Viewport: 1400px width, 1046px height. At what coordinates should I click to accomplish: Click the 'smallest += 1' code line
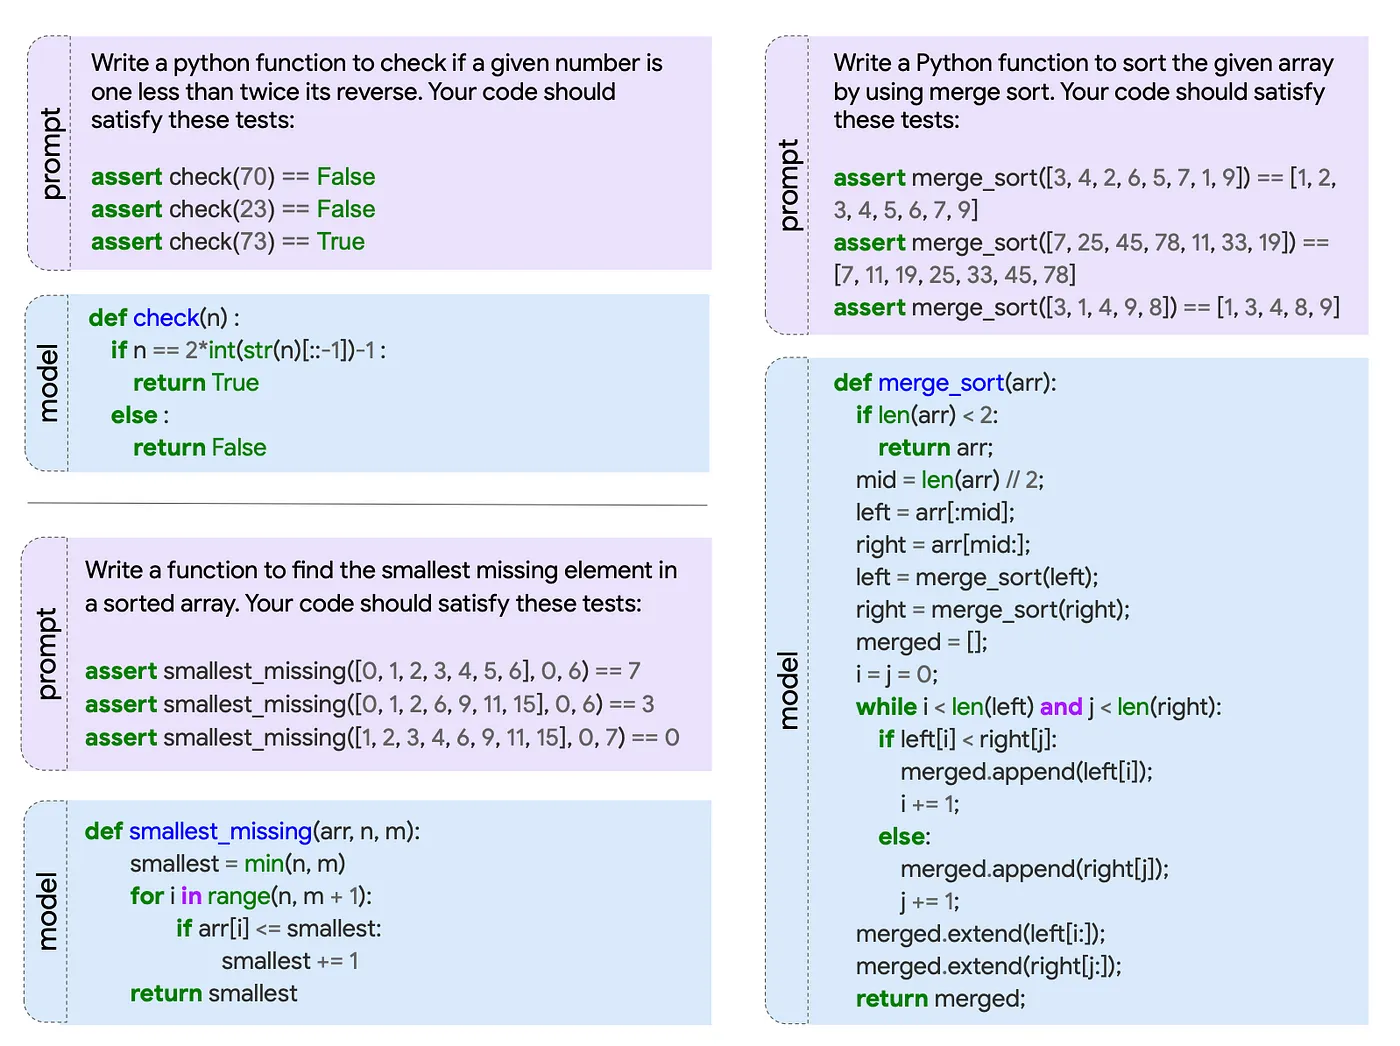click(290, 961)
